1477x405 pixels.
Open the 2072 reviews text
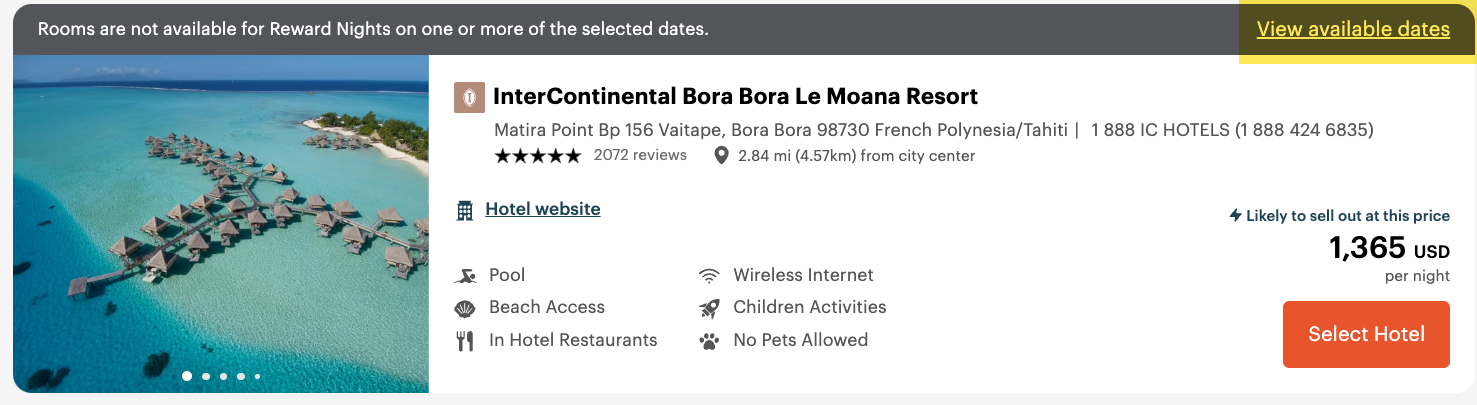pyautogui.click(x=640, y=155)
